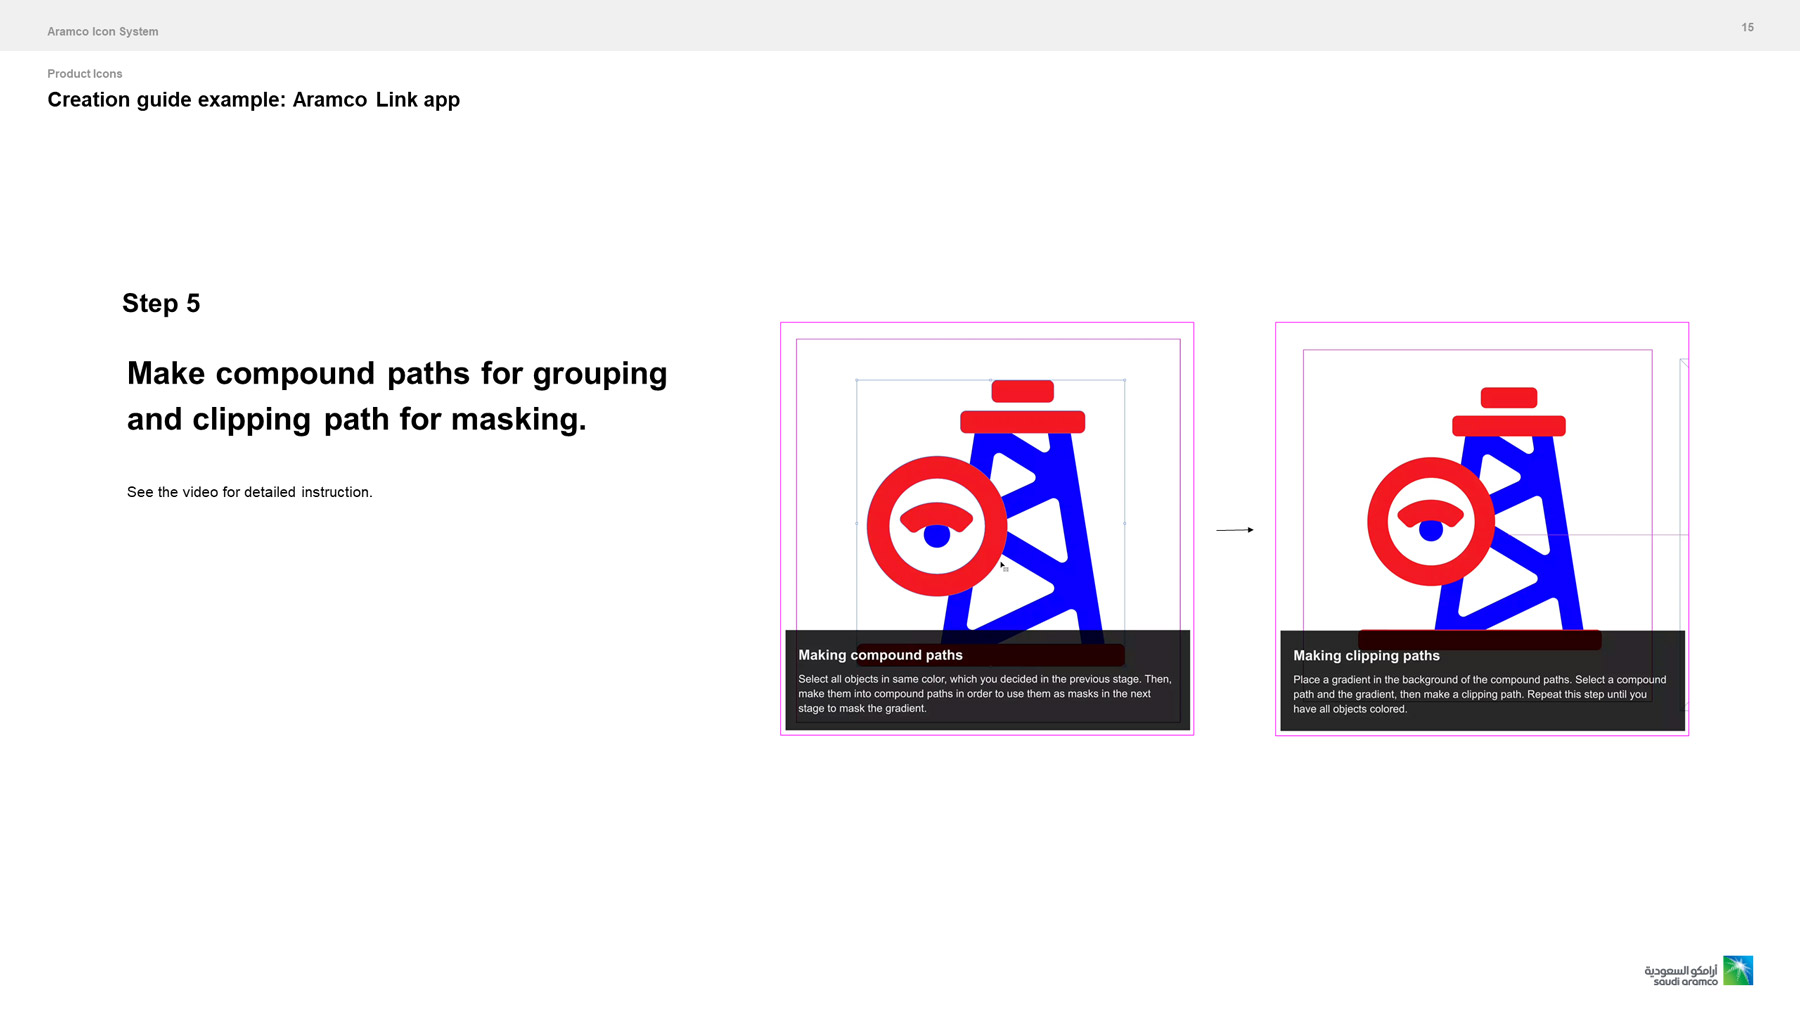Image resolution: width=1800 pixels, height=1013 pixels.
Task: Click the 'Making compound paths' caption title
Action: coord(880,655)
